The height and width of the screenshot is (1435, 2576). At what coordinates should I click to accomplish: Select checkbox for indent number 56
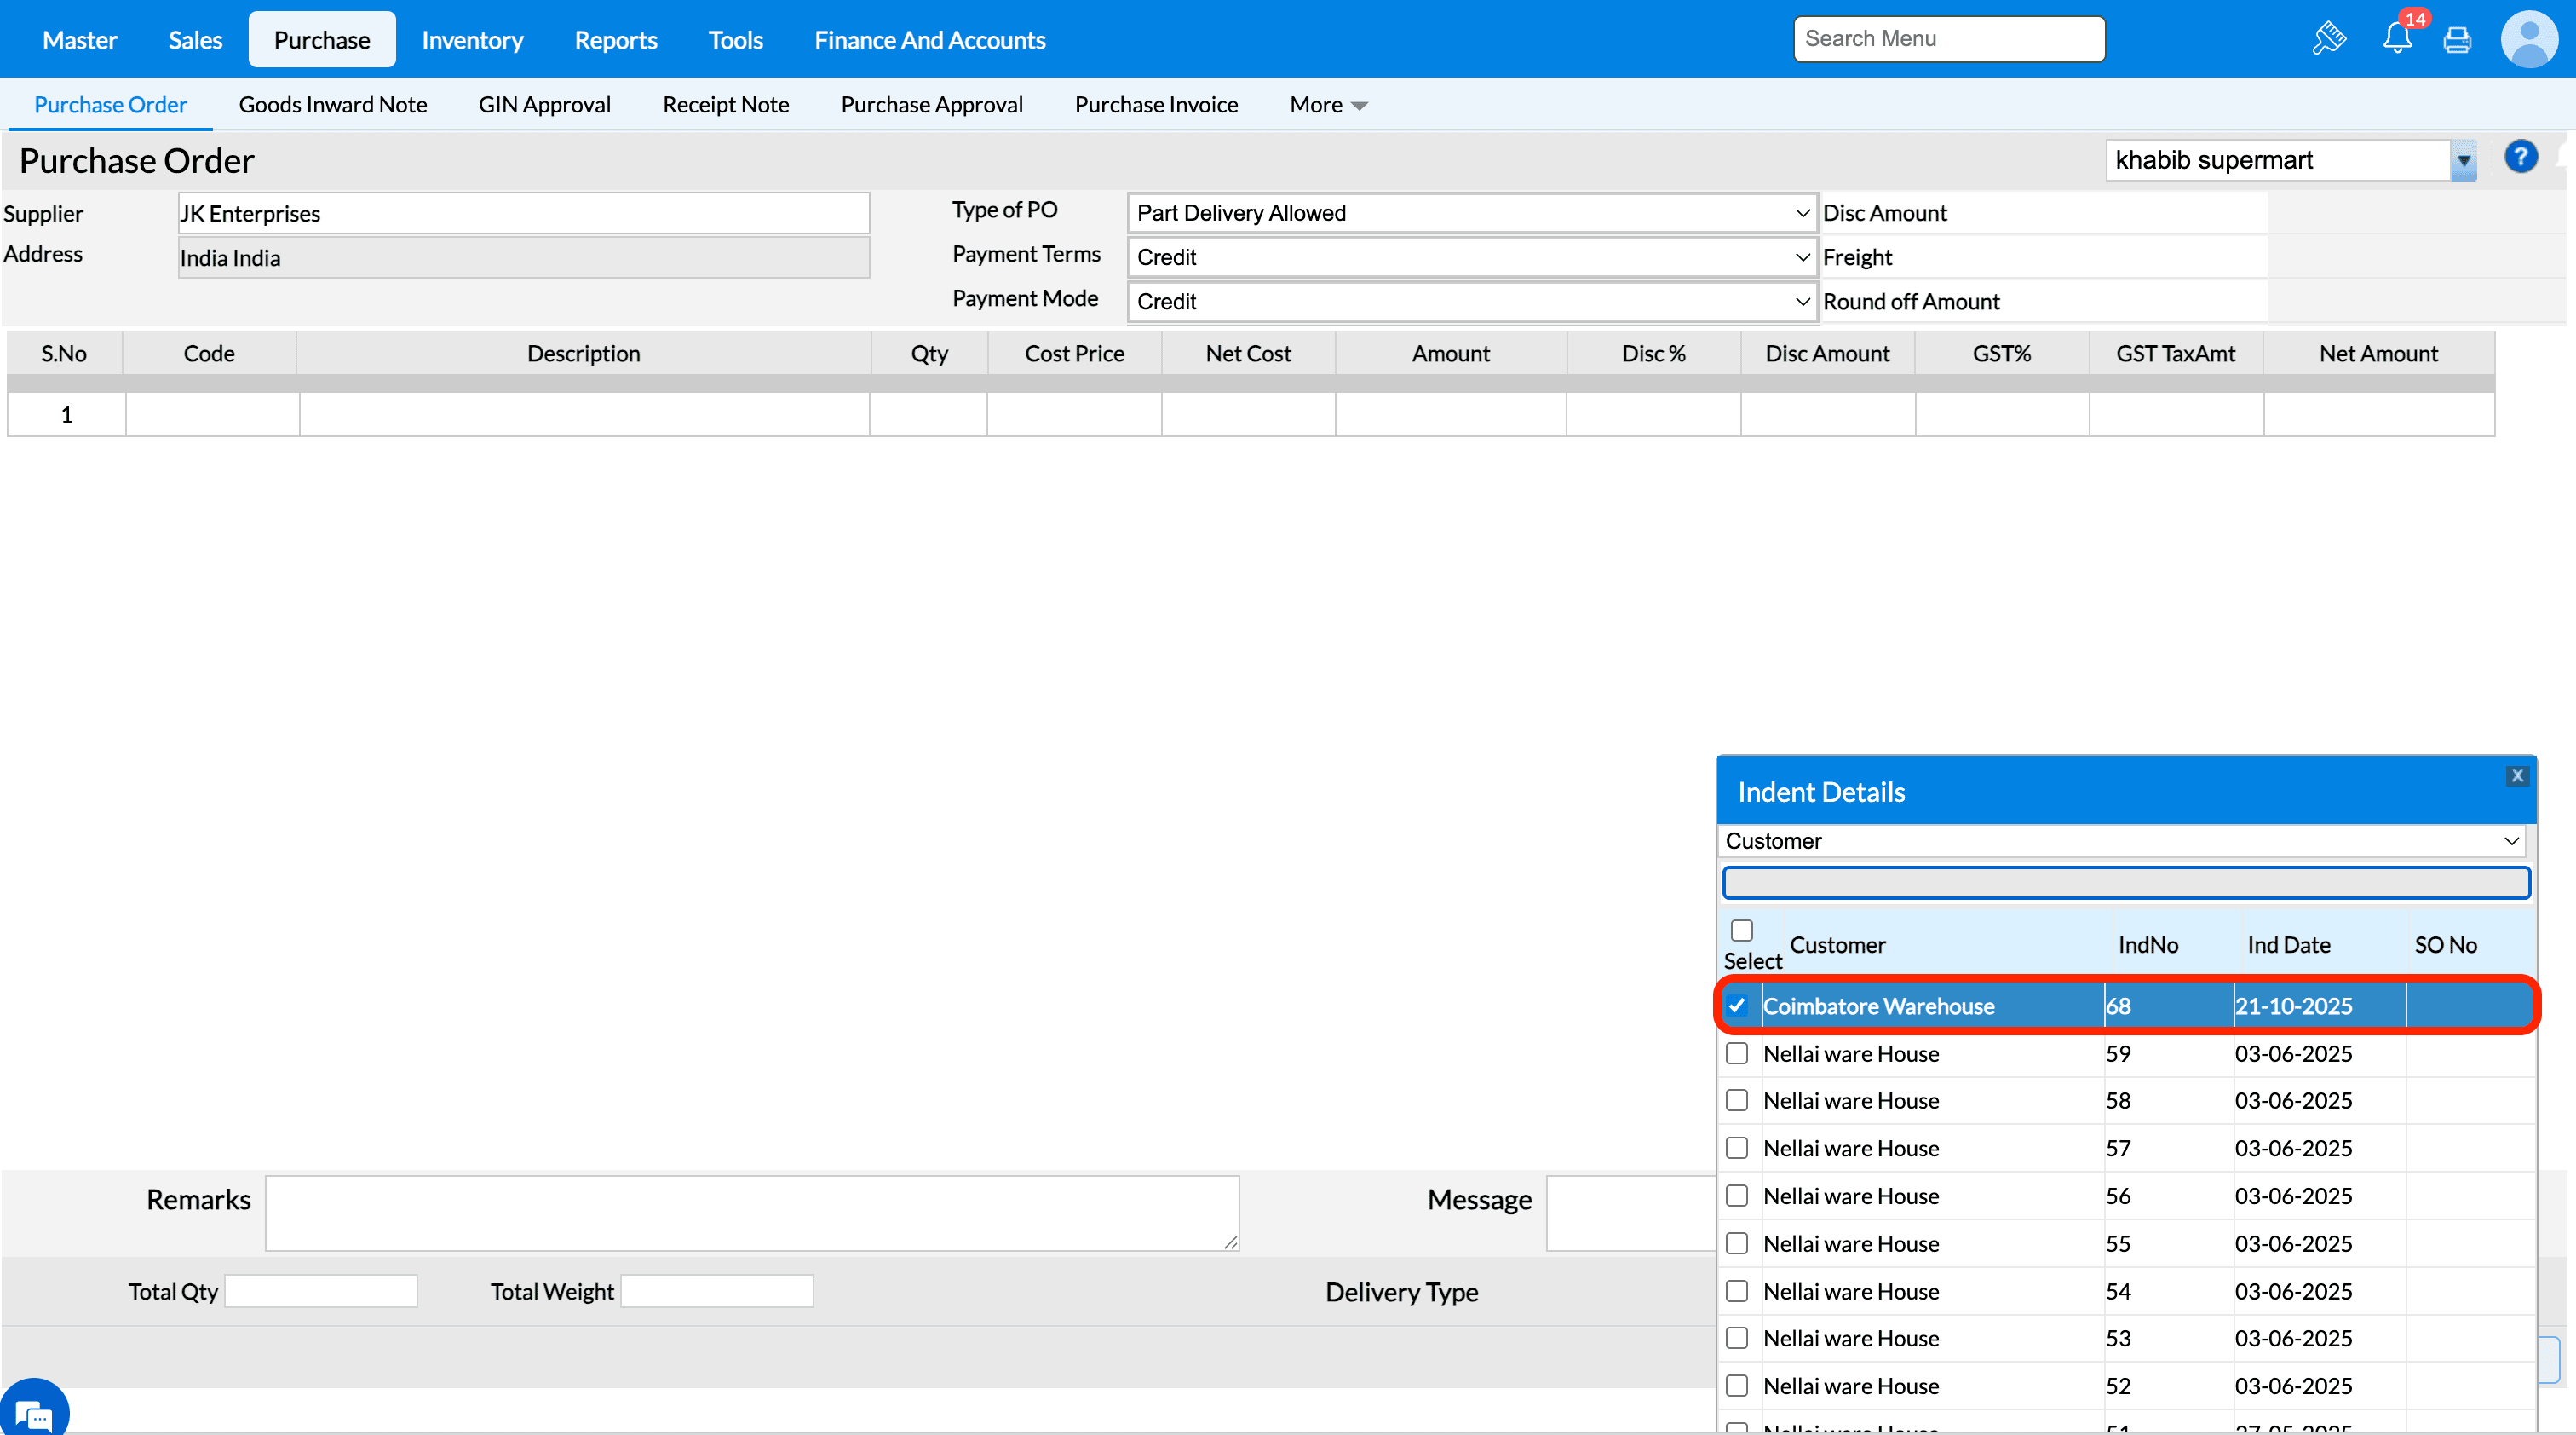(1737, 1196)
